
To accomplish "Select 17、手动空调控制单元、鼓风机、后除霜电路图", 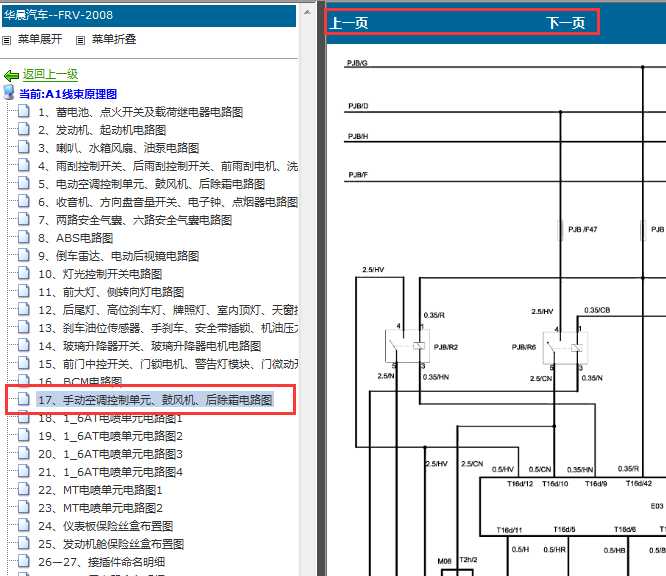I will 155,400.
